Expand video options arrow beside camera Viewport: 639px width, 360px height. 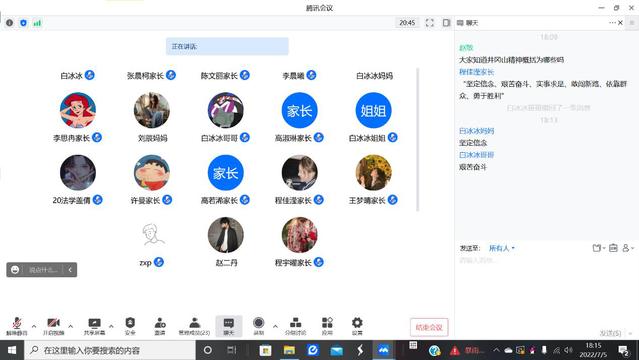(x=71, y=326)
